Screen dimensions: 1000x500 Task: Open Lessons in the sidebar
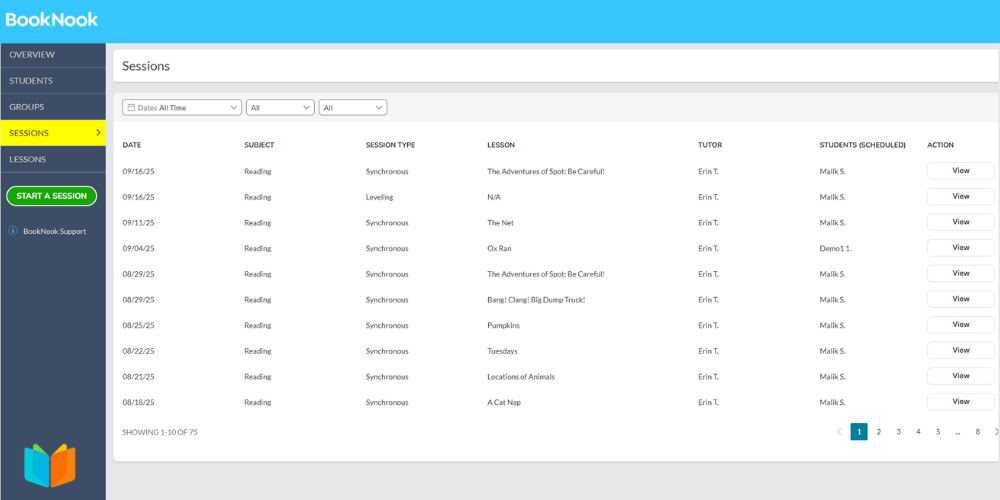[28, 159]
